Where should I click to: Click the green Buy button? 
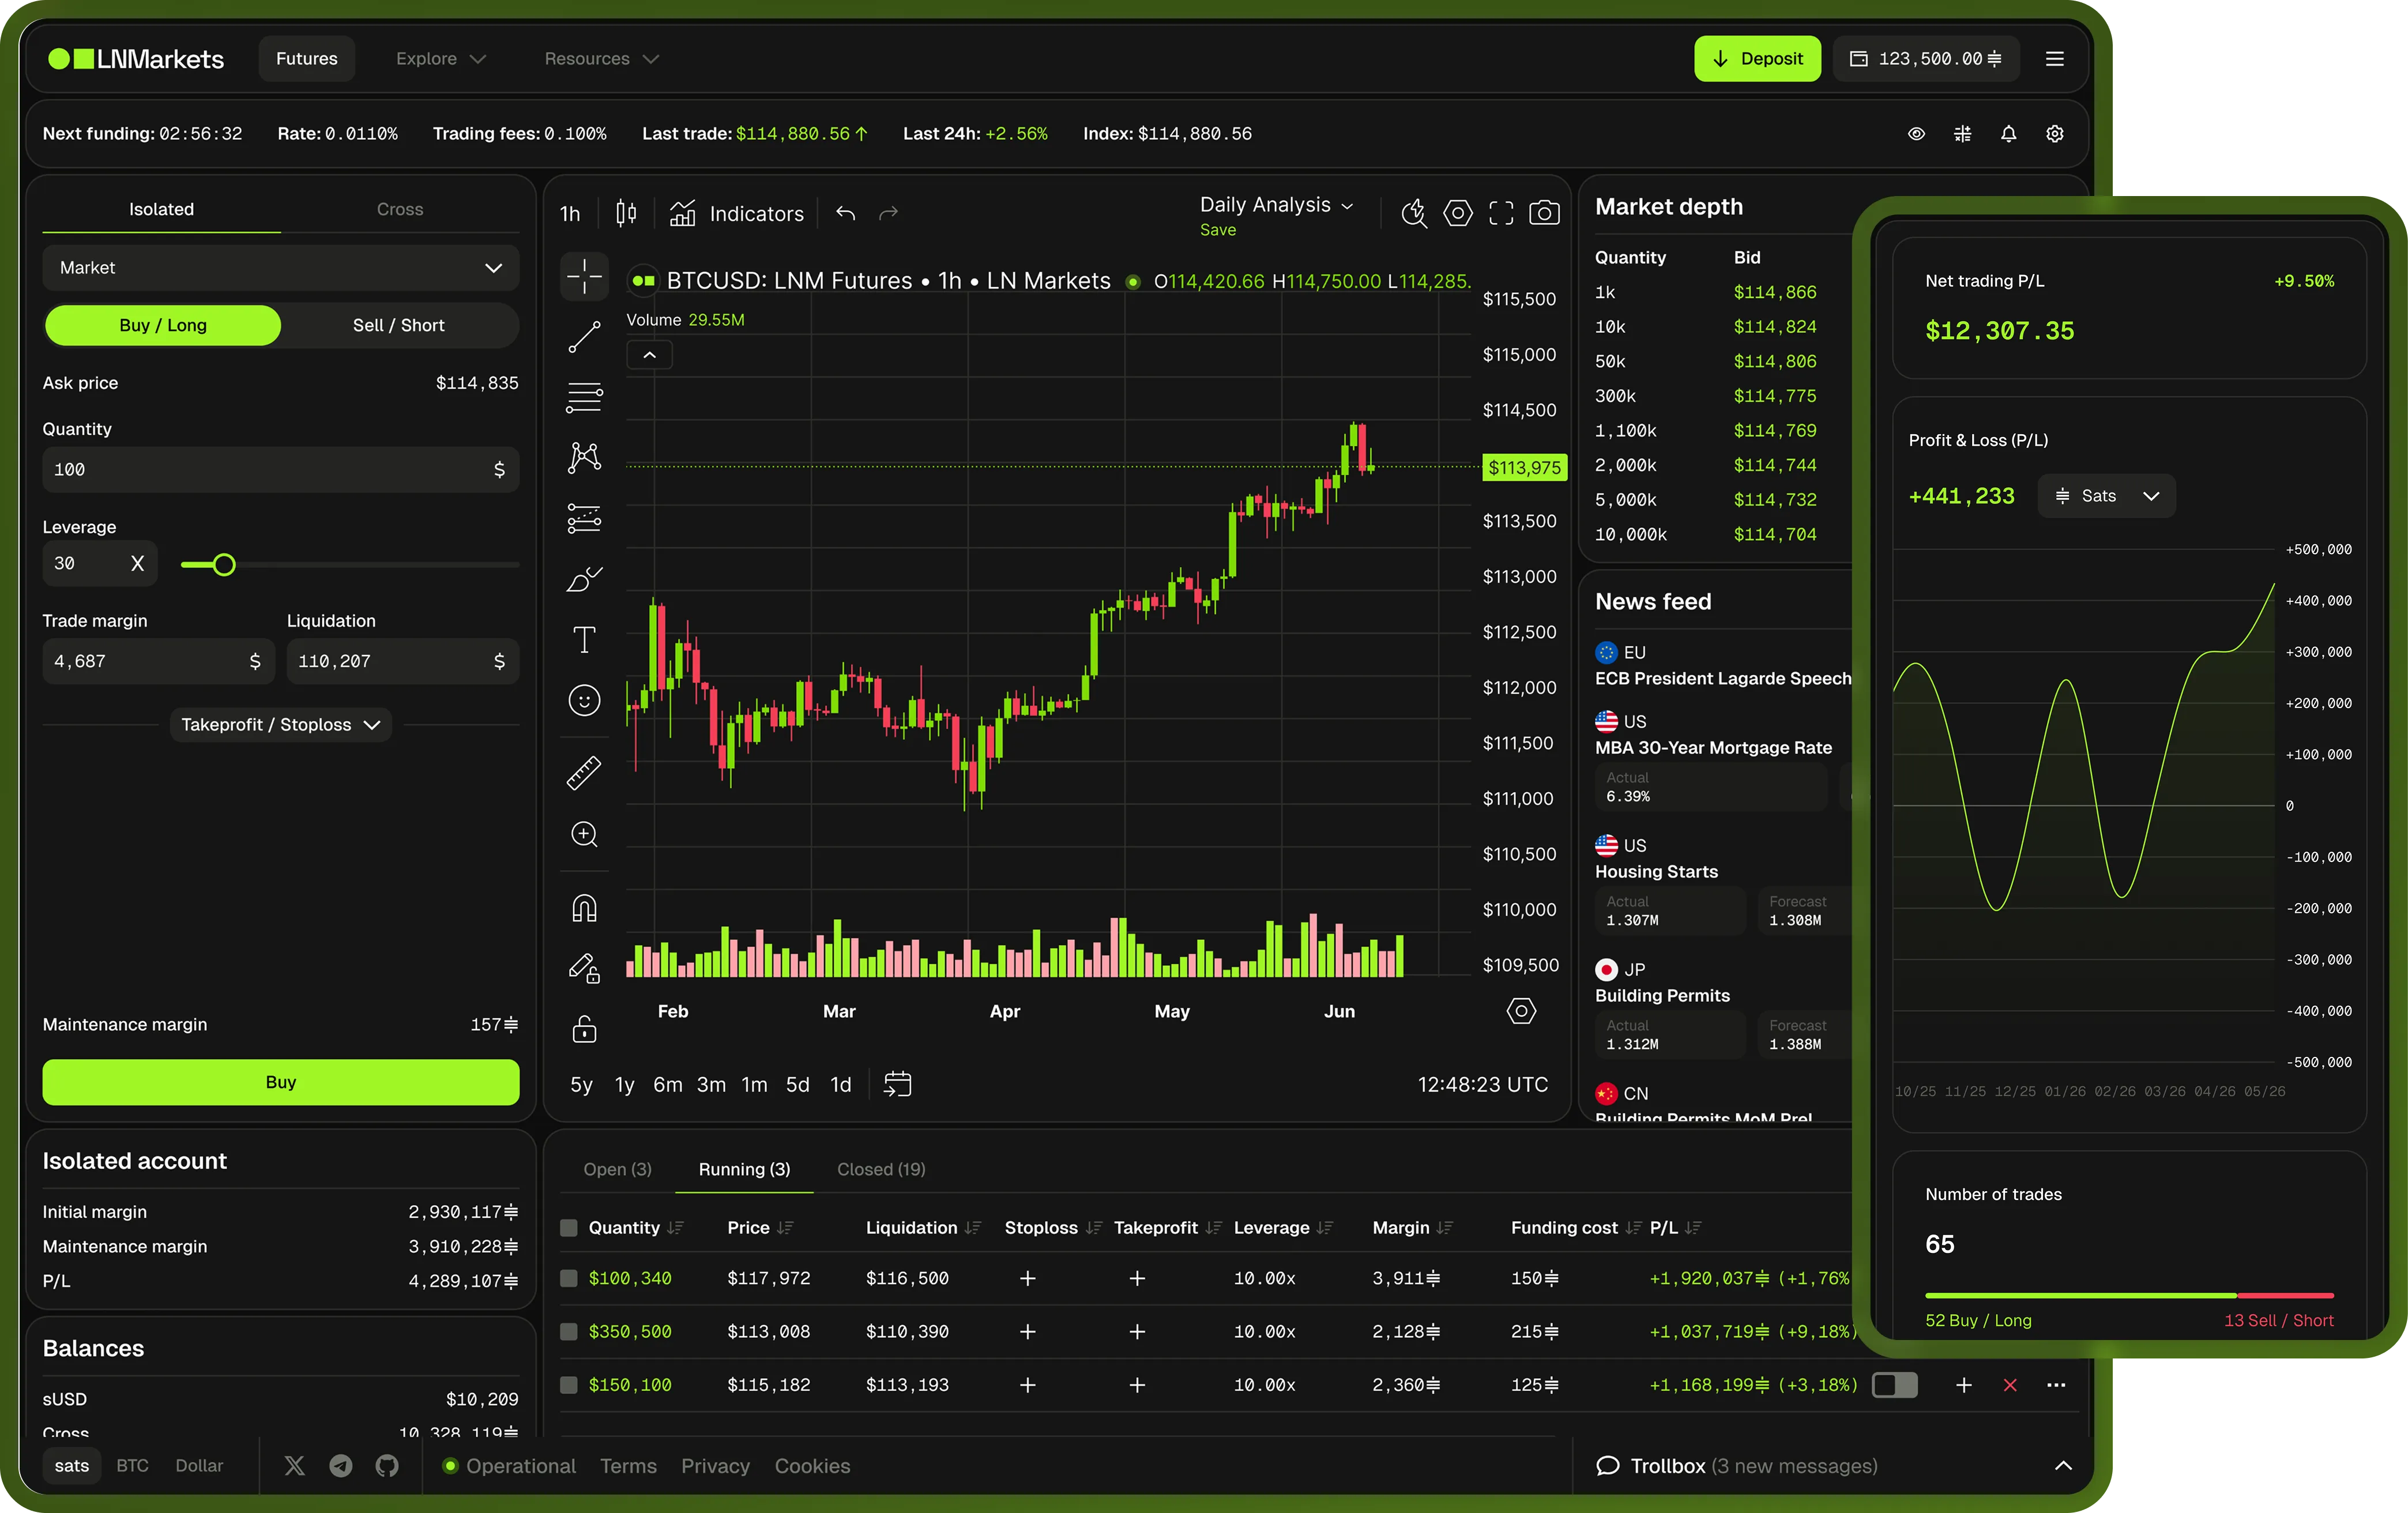pyautogui.click(x=281, y=1082)
